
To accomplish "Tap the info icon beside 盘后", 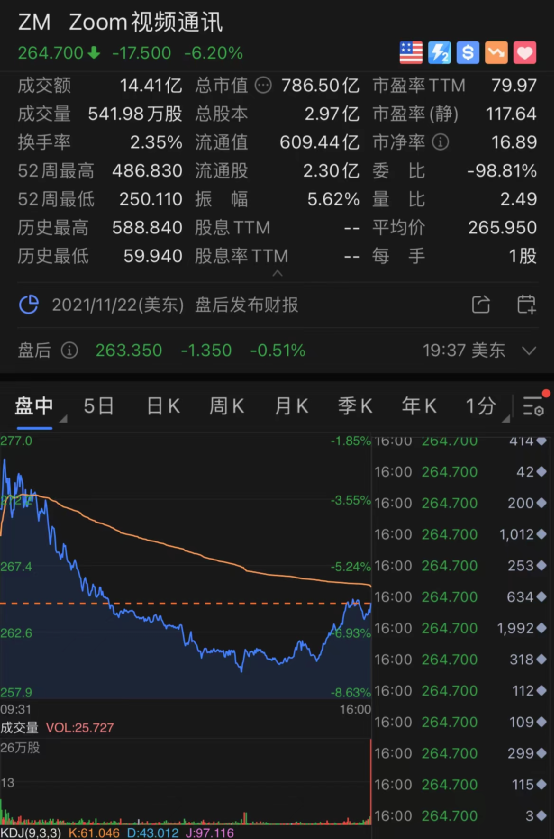I will [70, 350].
